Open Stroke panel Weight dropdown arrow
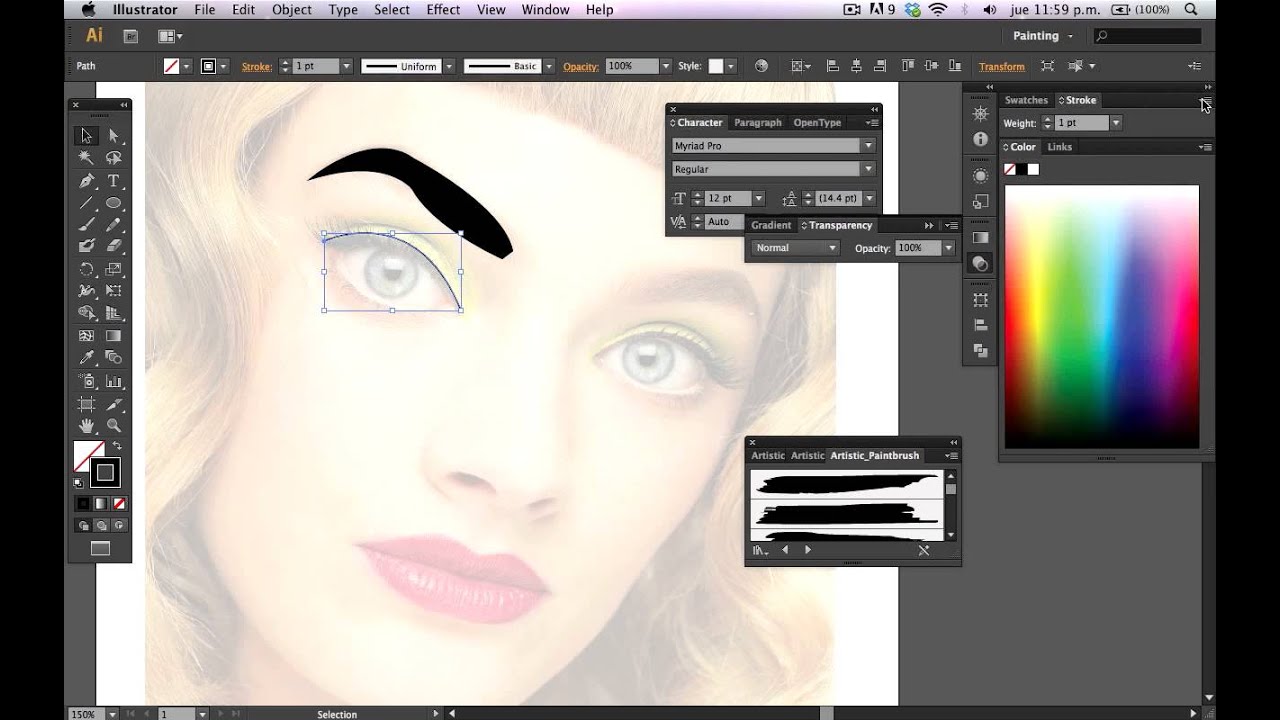The image size is (1280, 720). tap(1116, 123)
